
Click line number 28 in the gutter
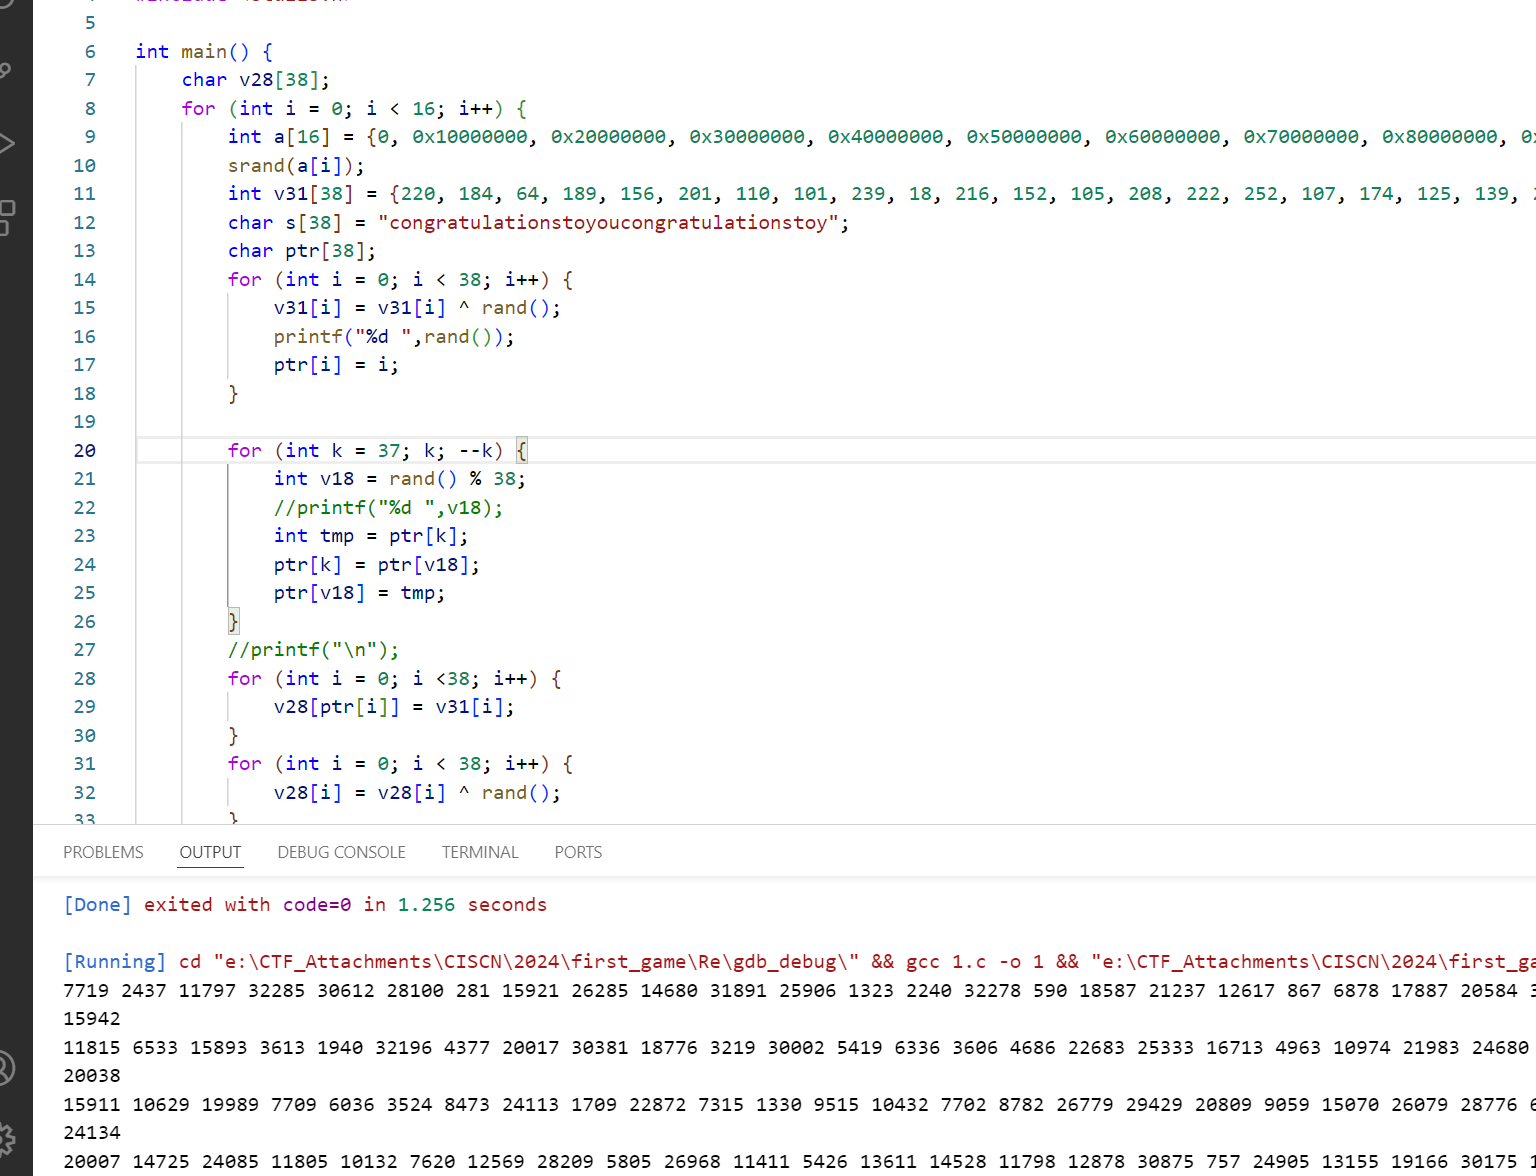point(85,679)
